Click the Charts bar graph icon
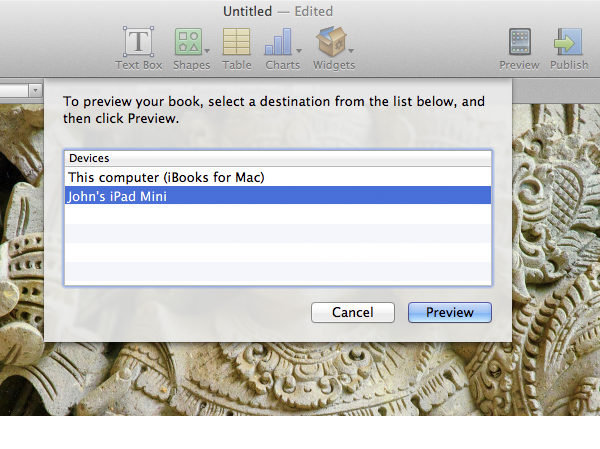 pos(278,41)
